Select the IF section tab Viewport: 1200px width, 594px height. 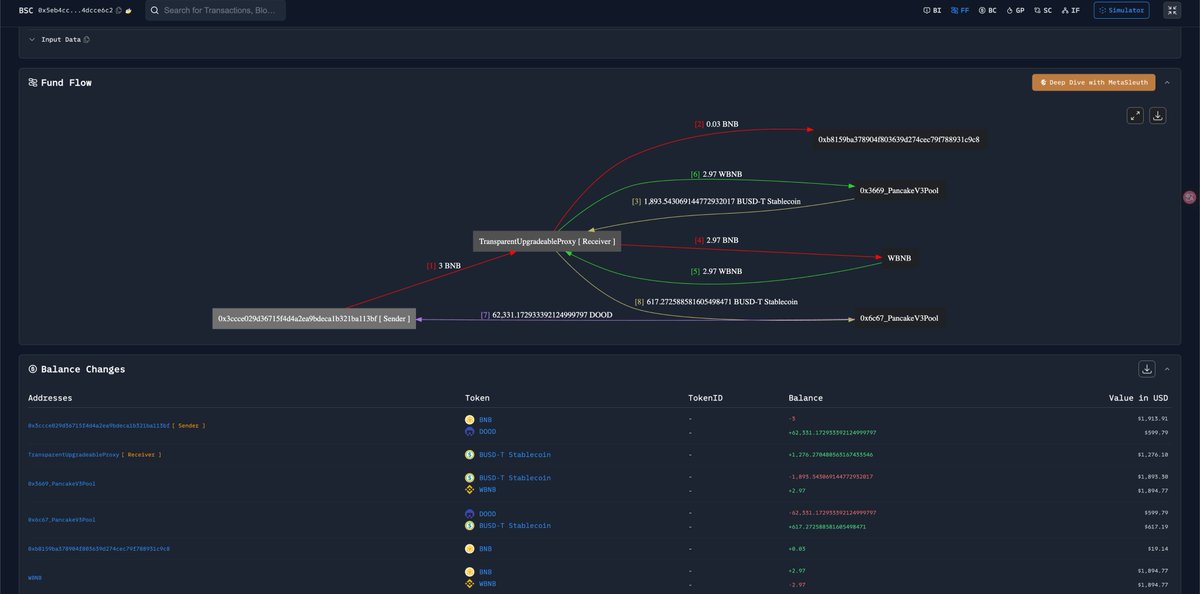1070,10
